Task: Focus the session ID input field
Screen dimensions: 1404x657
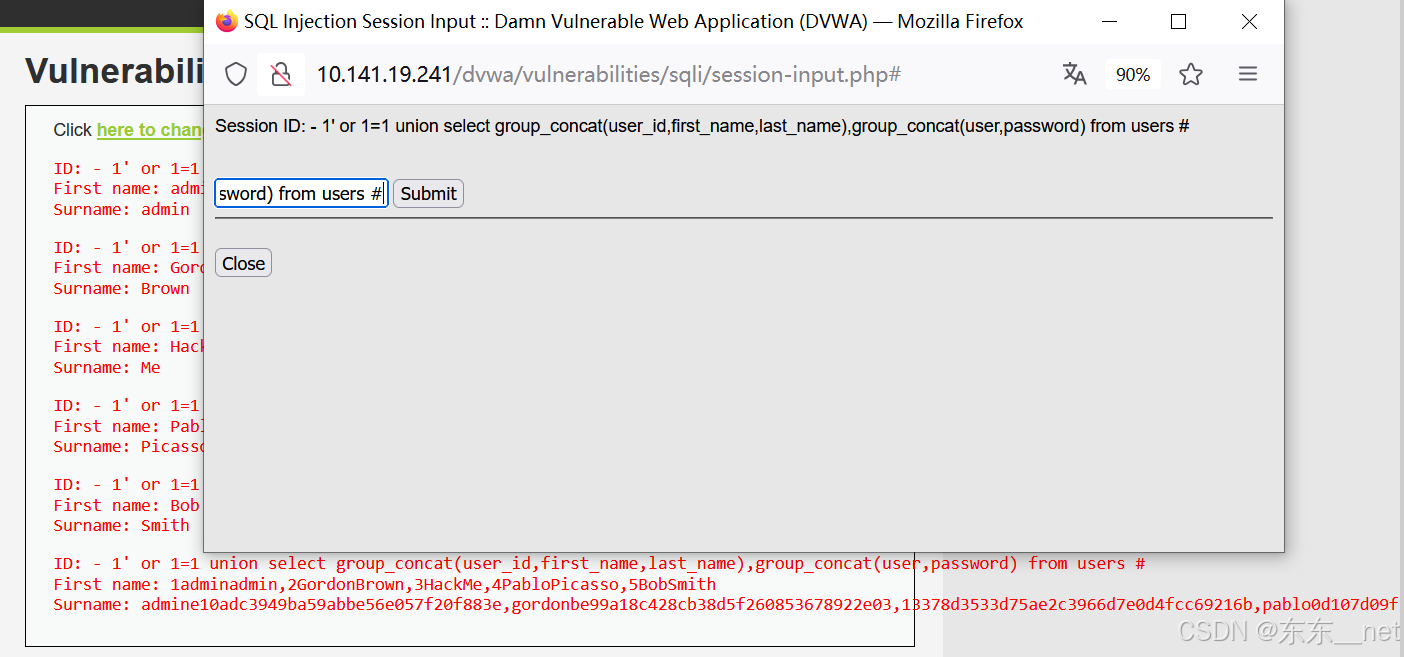Action: [301, 194]
